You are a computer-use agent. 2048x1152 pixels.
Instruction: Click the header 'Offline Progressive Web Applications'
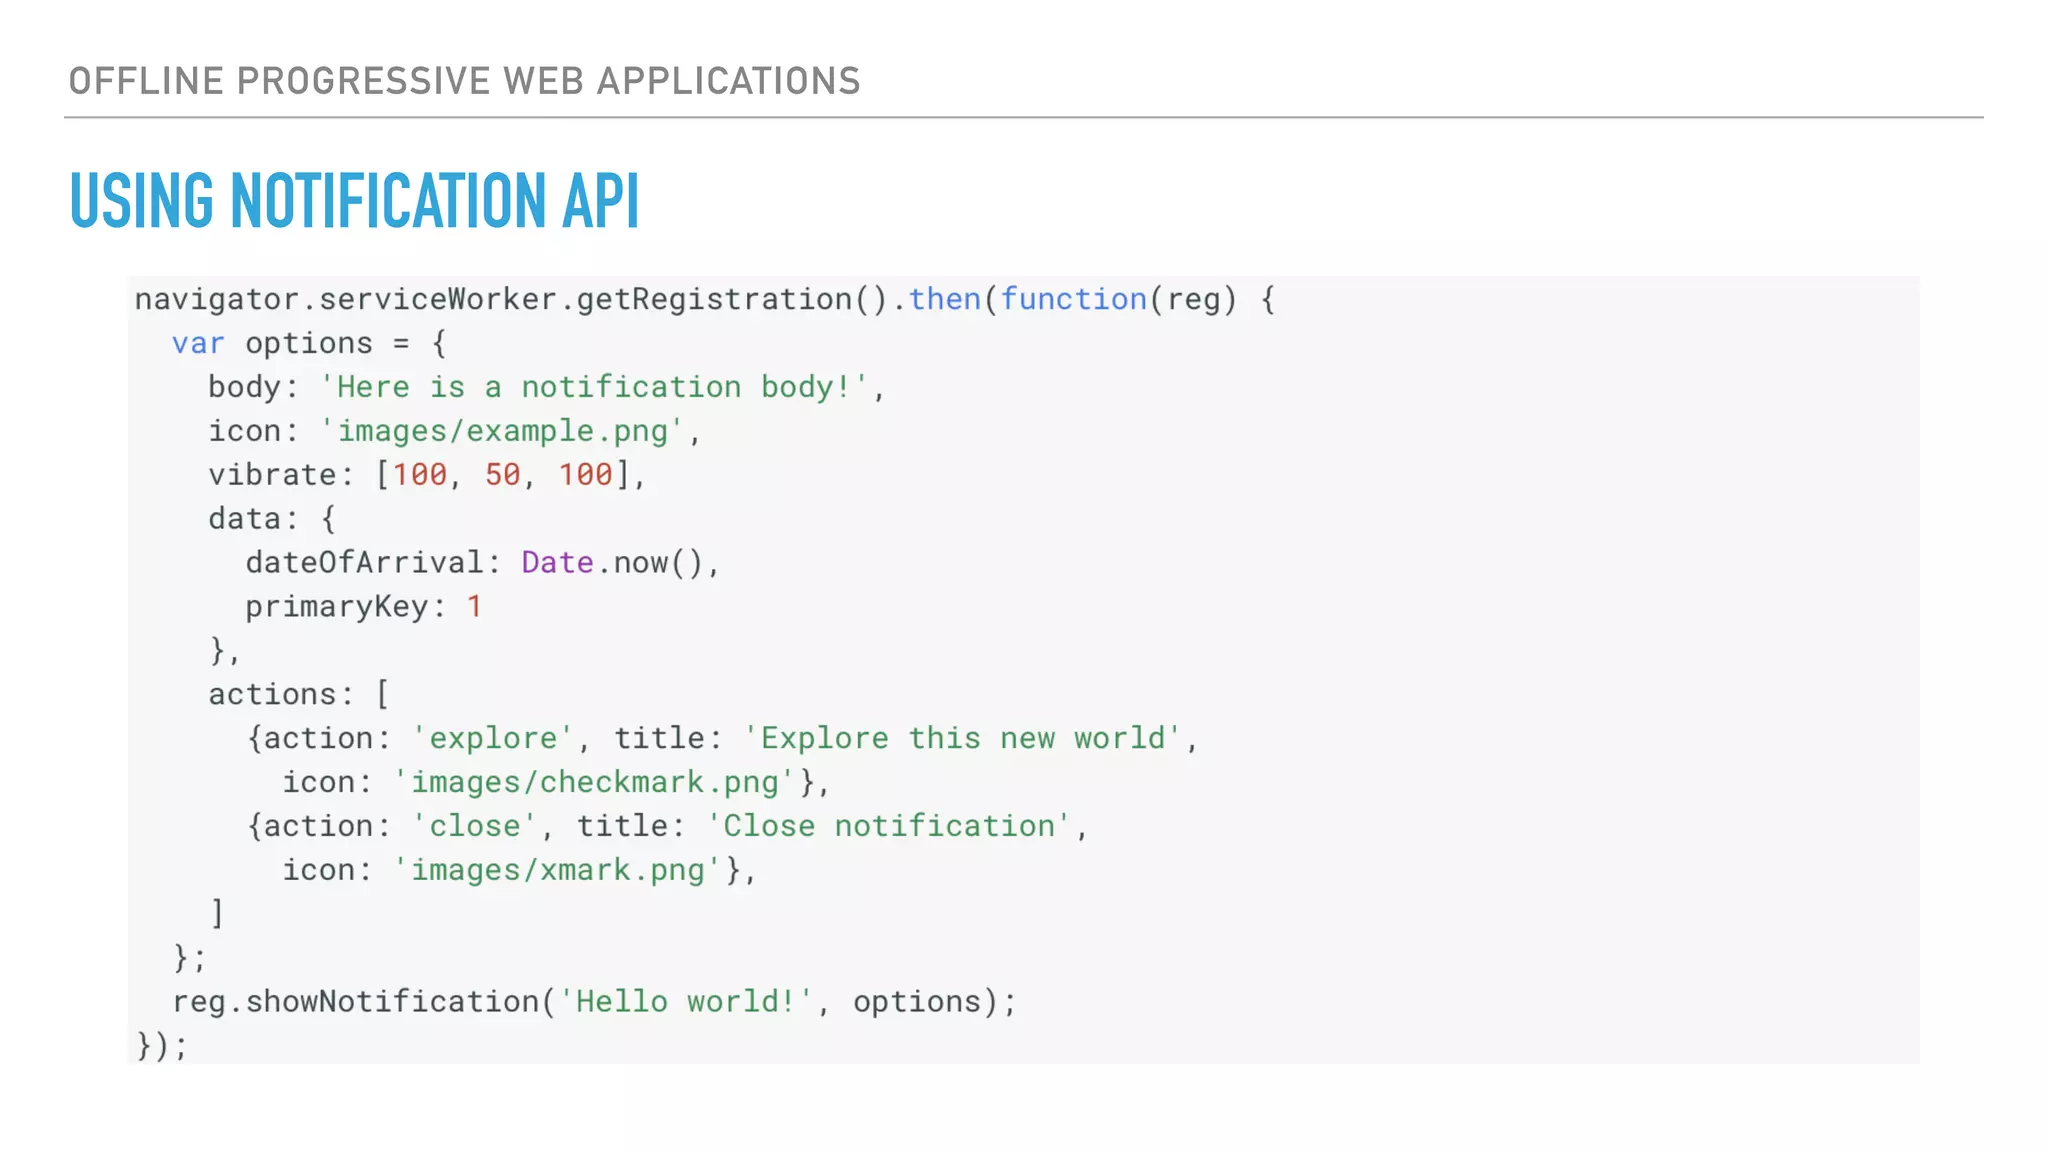point(464,81)
